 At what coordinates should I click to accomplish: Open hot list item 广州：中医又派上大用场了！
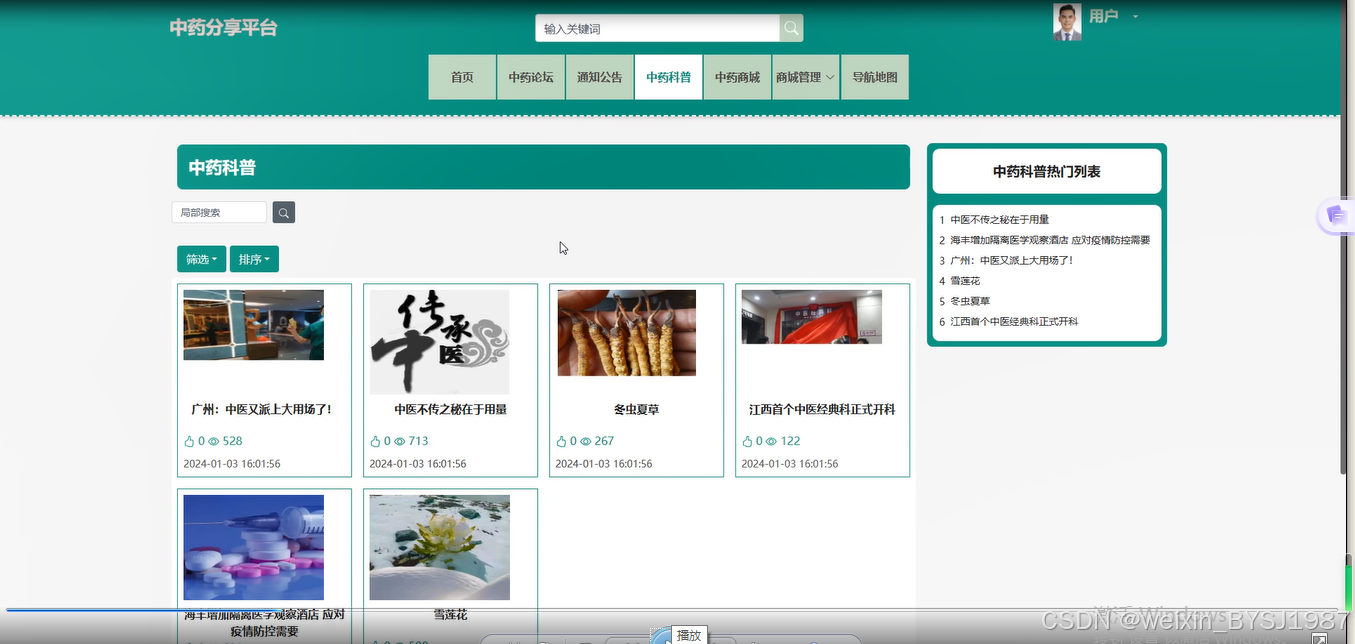[x=1012, y=260]
